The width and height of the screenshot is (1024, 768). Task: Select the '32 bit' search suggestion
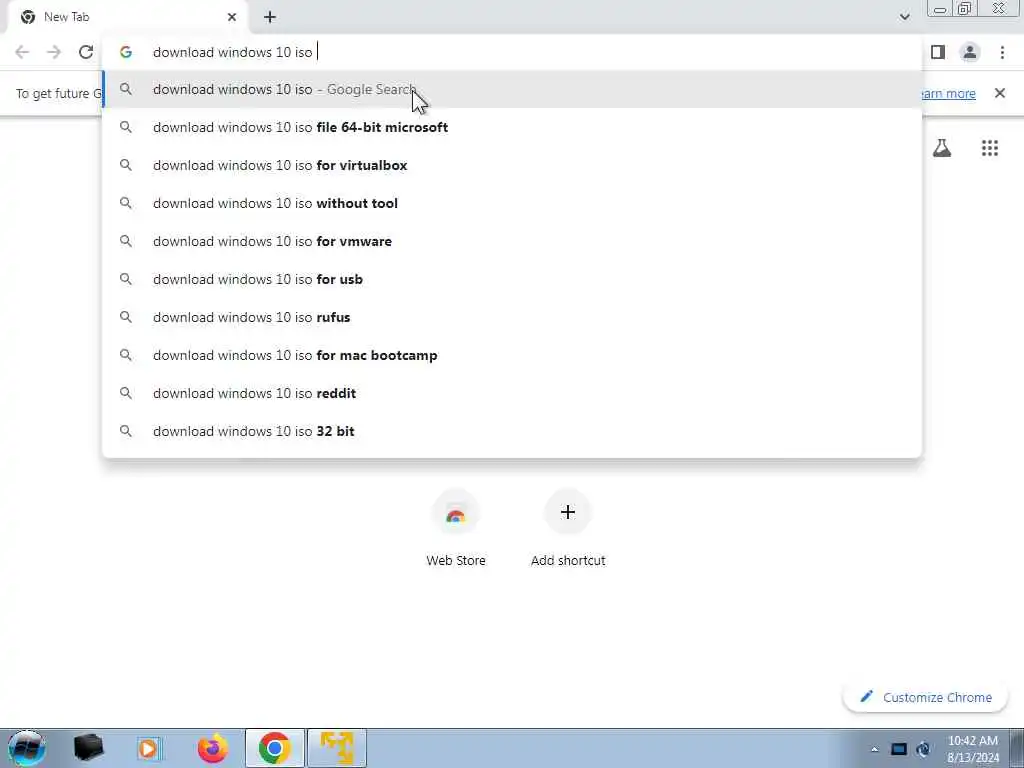pos(512,431)
